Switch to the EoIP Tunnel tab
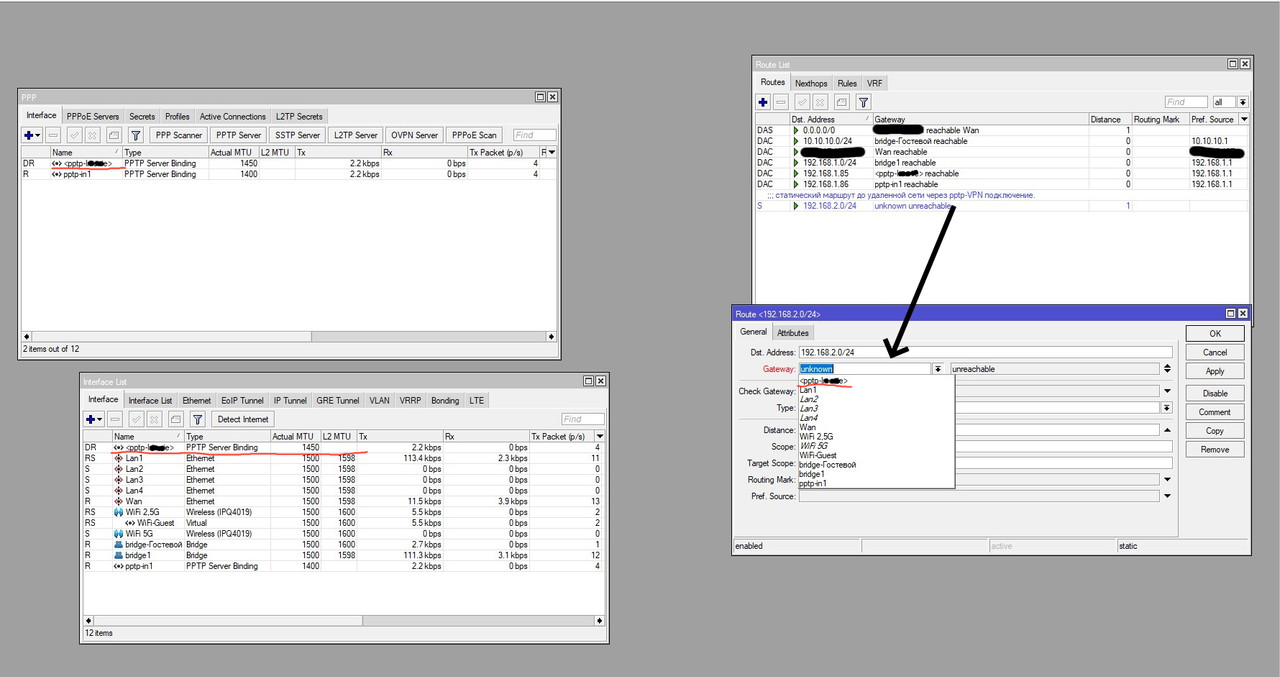 [x=243, y=400]
